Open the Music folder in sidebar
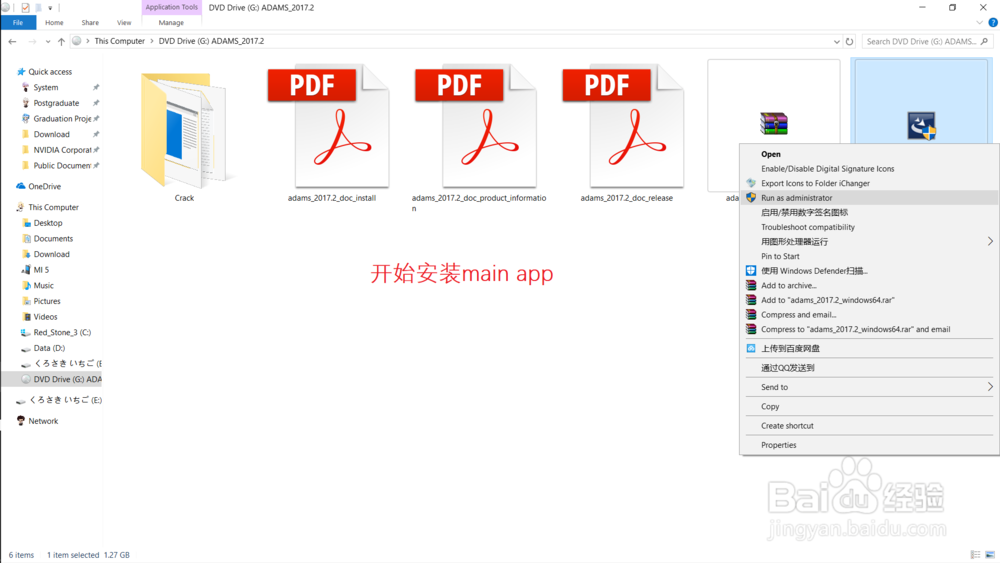Image resolution: width=1000 pixels, height=563 pixels. (43, 286)
